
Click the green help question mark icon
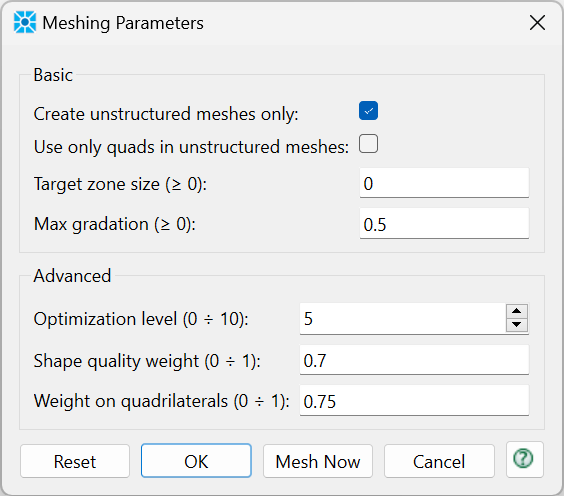point(524,459)
